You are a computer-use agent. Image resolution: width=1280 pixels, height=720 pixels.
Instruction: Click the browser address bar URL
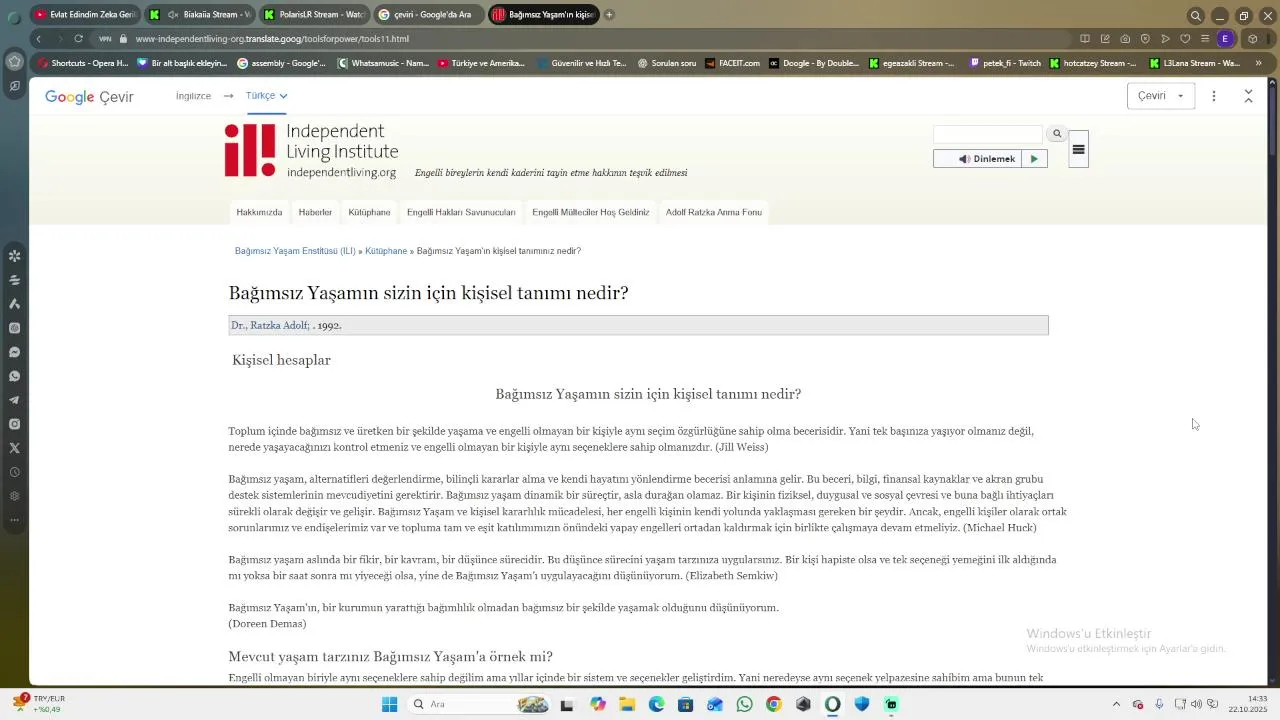[272, 39]
